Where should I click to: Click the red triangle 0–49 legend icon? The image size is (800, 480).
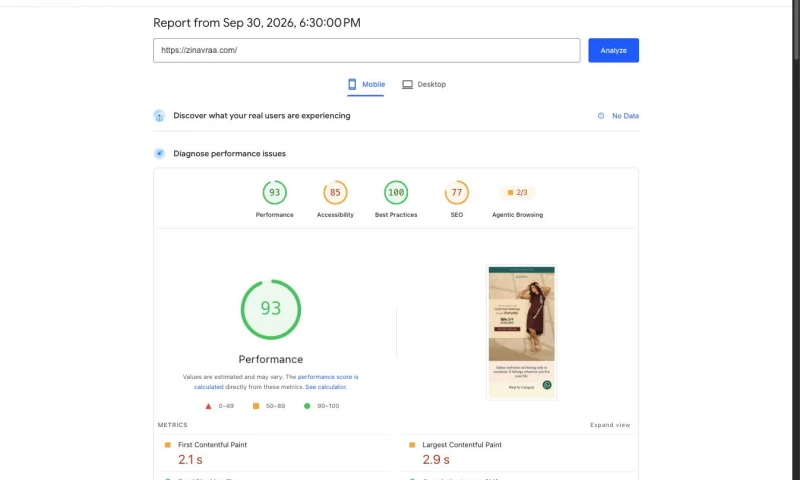click(x=208, y=406)
